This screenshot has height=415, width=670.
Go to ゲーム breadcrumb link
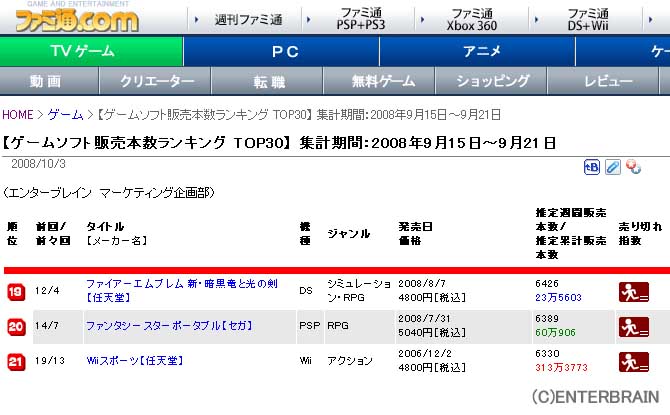point(65,115)
